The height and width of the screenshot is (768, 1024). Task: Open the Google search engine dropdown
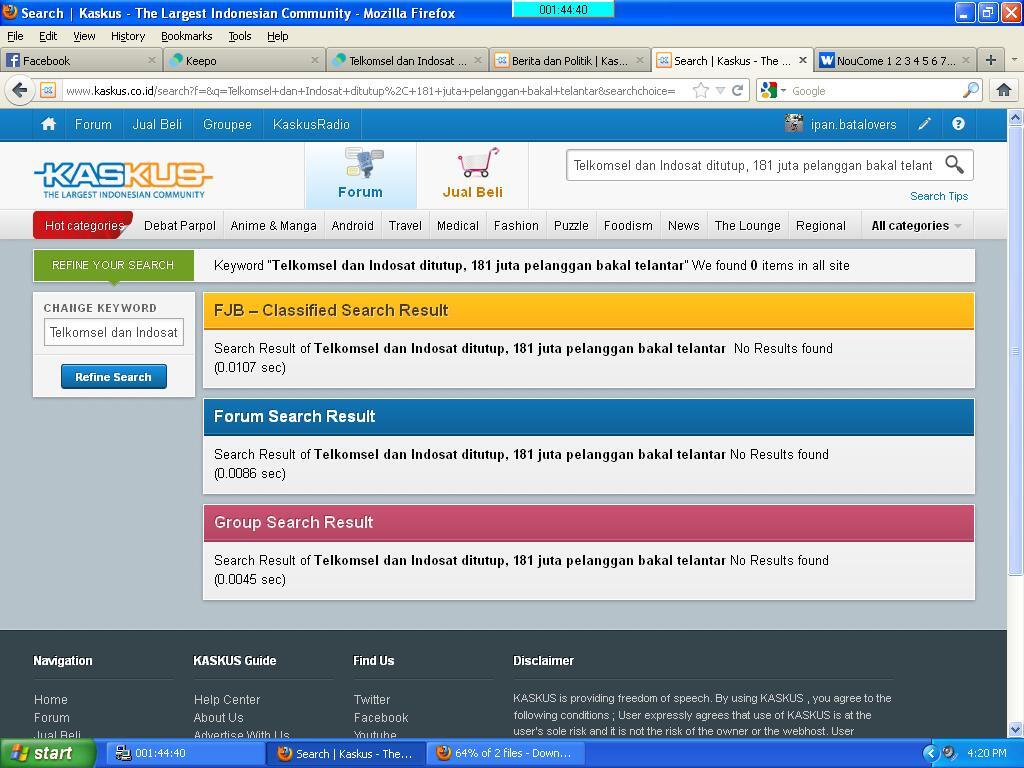pyautogui.click(x=783, y=91)
